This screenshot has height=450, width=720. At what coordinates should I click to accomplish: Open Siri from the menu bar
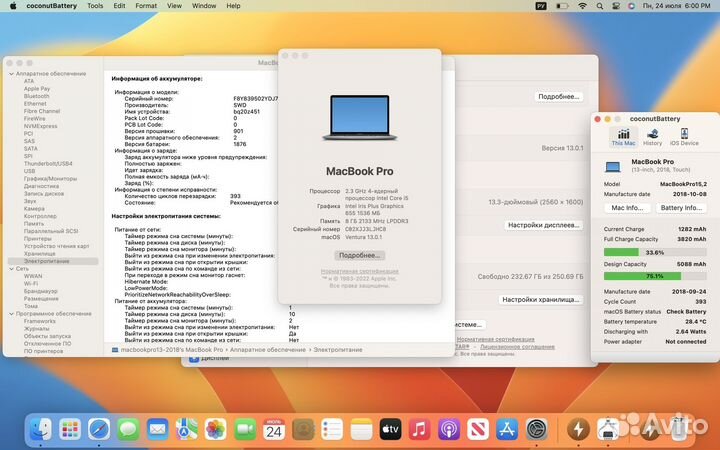click(631, 6)
